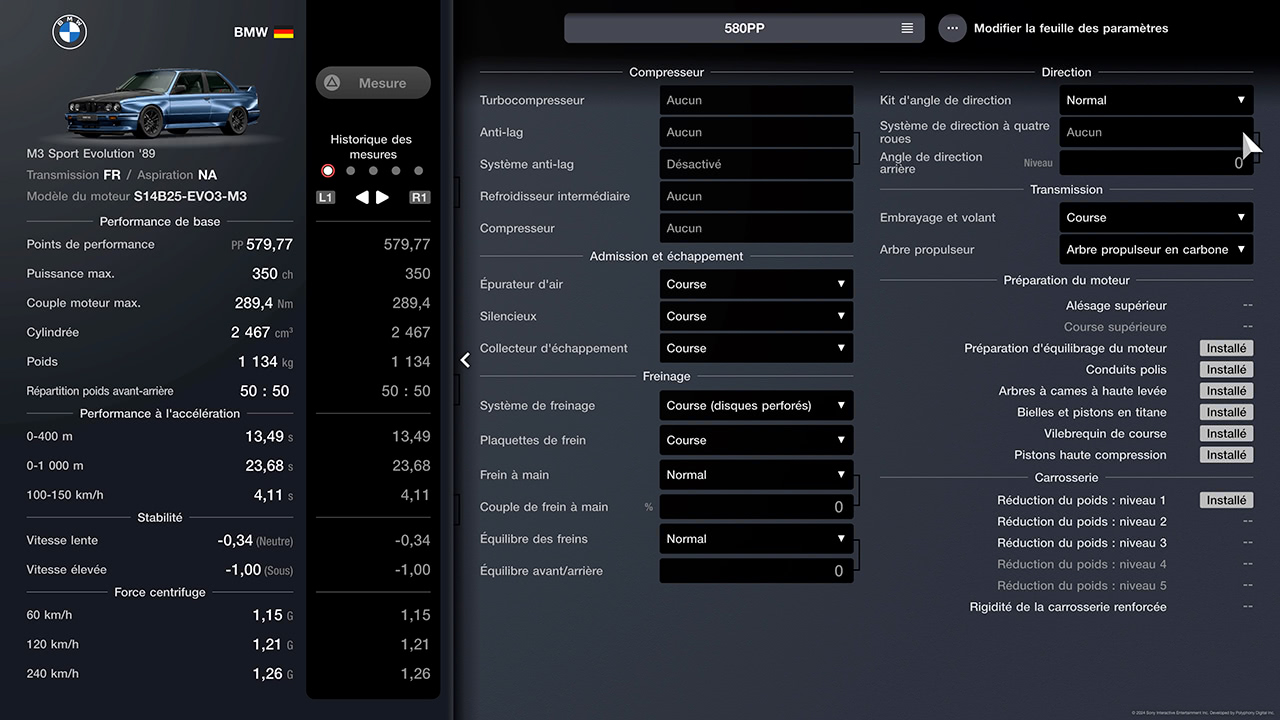Screen dimensions: 1280x720
Task: Open Embrayage et volant dropdown
Action: 1156,217
